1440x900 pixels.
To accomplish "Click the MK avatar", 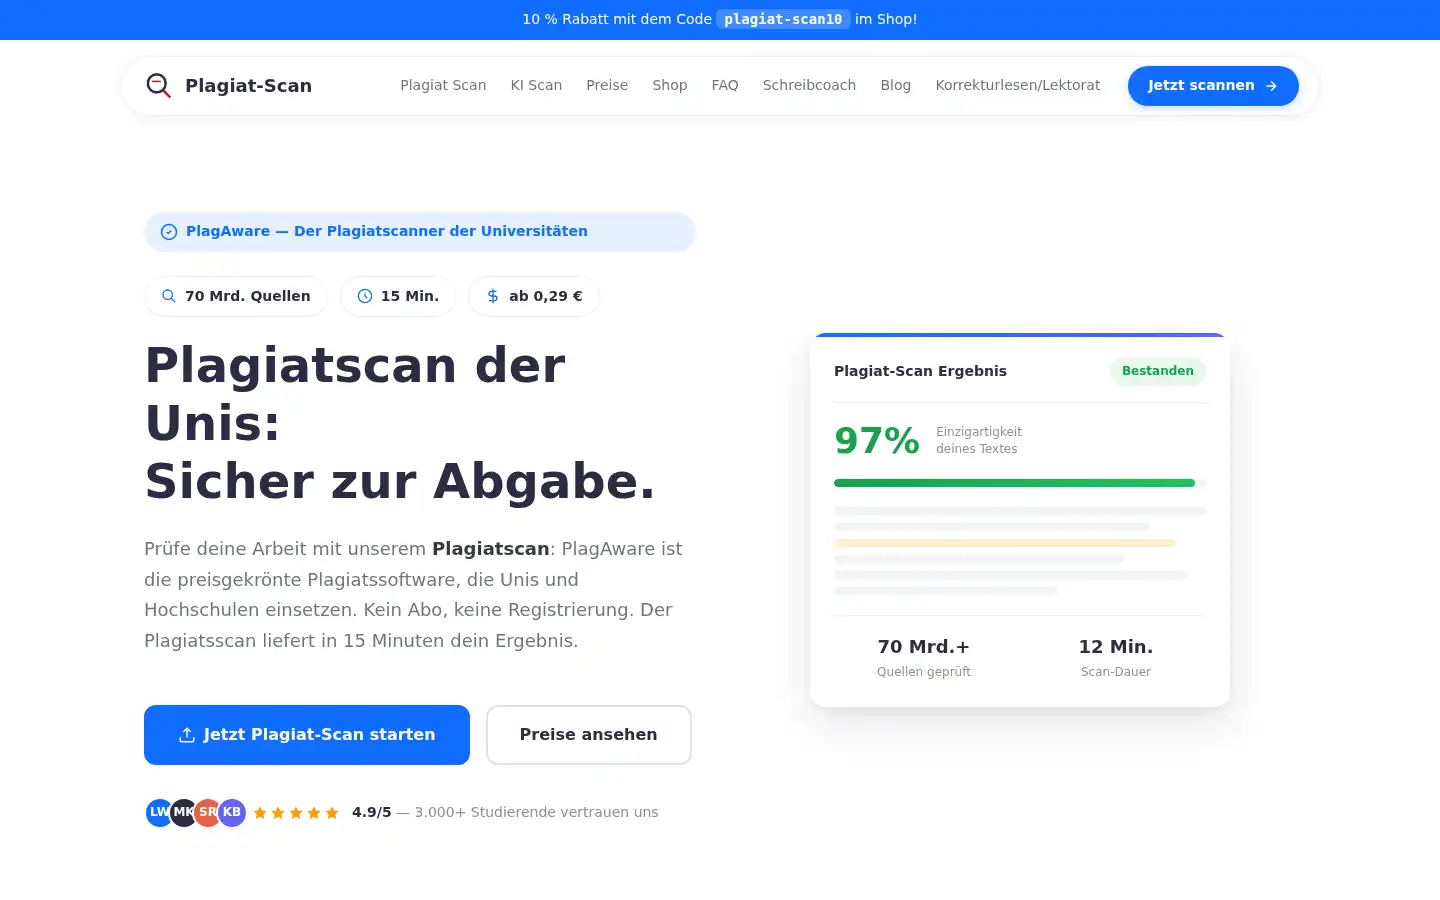I will coord(183,812).
